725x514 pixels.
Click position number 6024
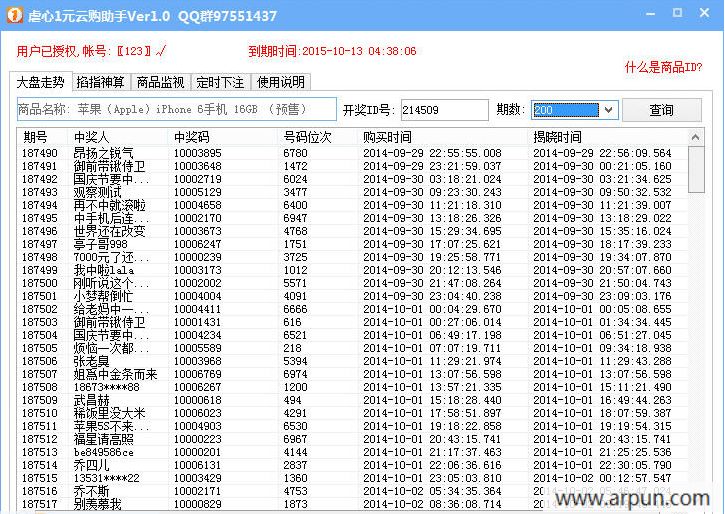295,179
